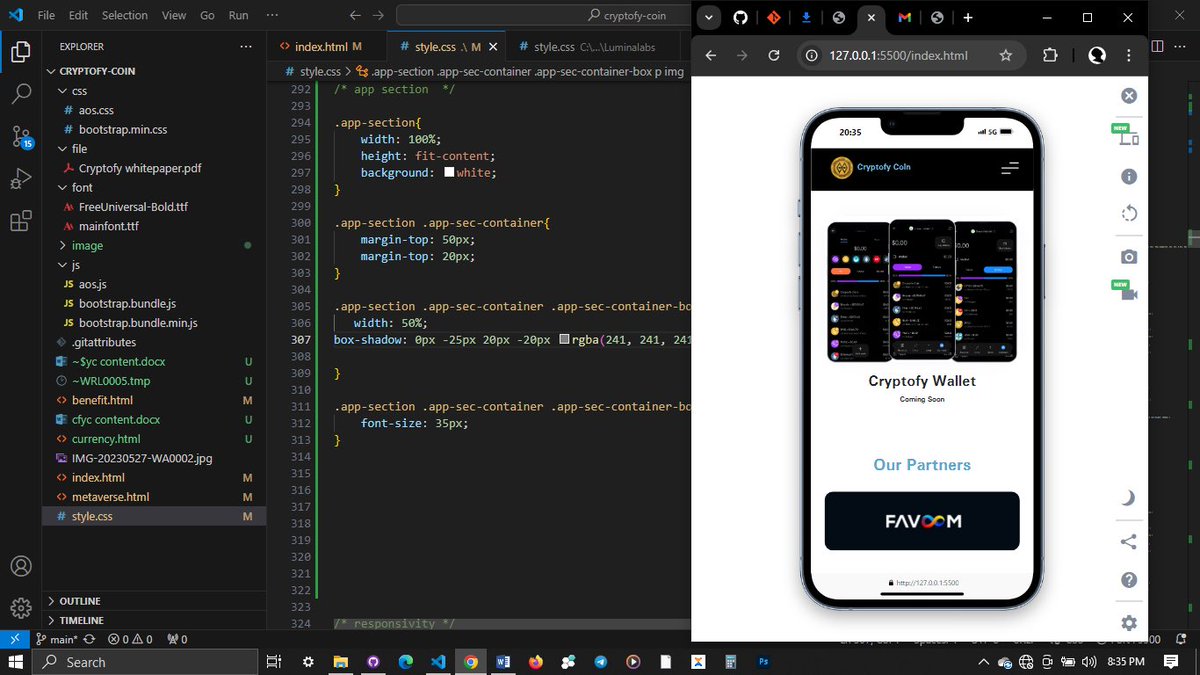Click the Chrome address bar URL
This screenshot has width=1200, height=675.
[898, 56]
